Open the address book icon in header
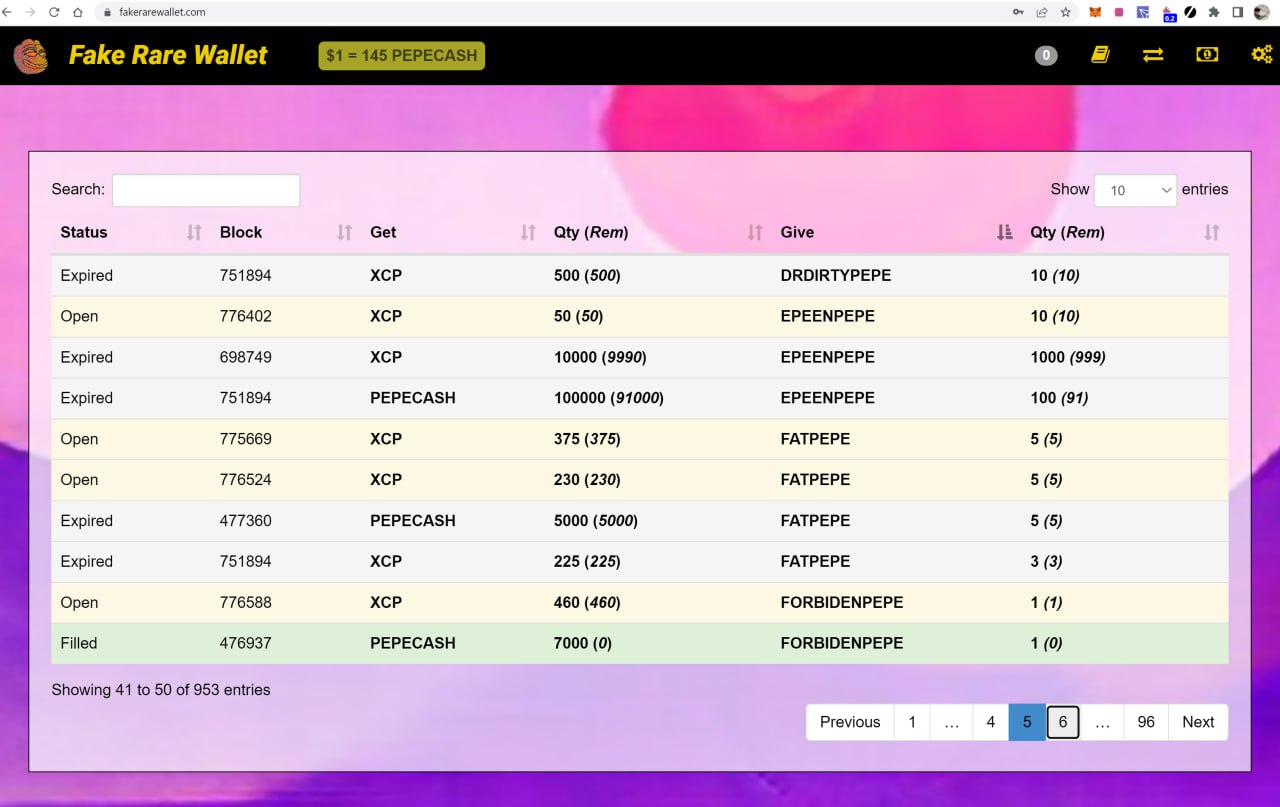 click(x=1100, y=55)
